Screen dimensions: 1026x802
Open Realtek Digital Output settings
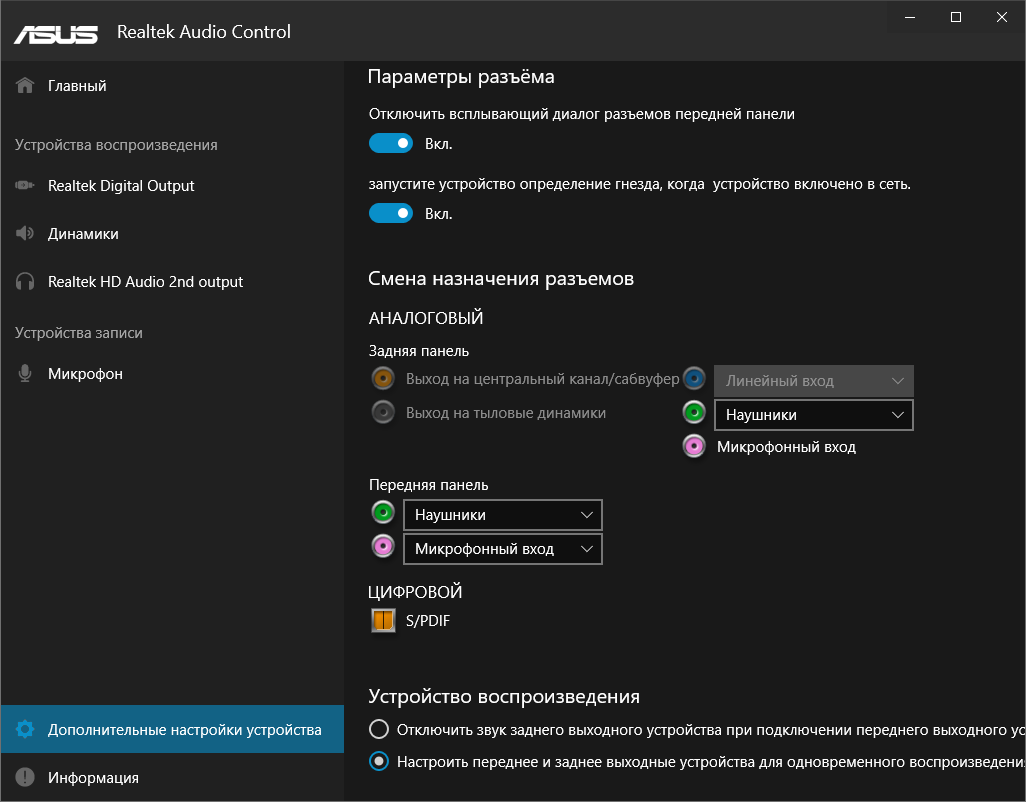point(172,185)
